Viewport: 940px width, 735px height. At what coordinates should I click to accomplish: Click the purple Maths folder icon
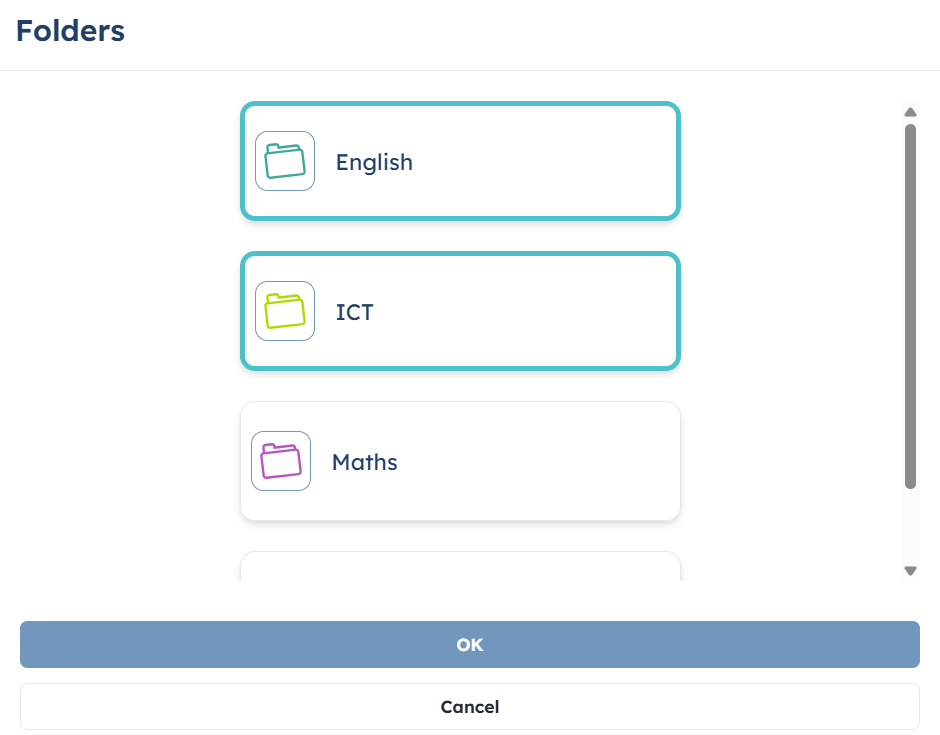281,461
